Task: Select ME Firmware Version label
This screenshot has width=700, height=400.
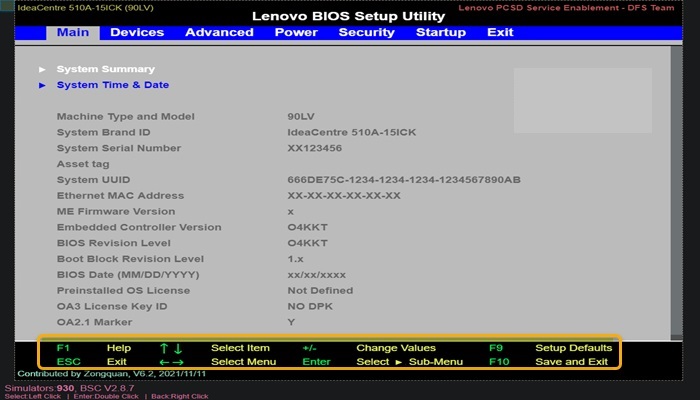Action: click(x=116, y=212)
